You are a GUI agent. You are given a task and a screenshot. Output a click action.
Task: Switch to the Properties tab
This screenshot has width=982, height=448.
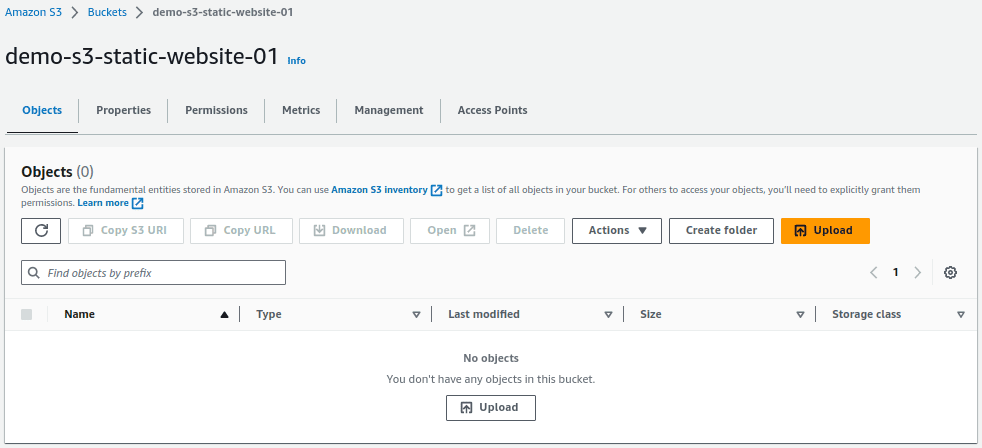click(123, 110)
